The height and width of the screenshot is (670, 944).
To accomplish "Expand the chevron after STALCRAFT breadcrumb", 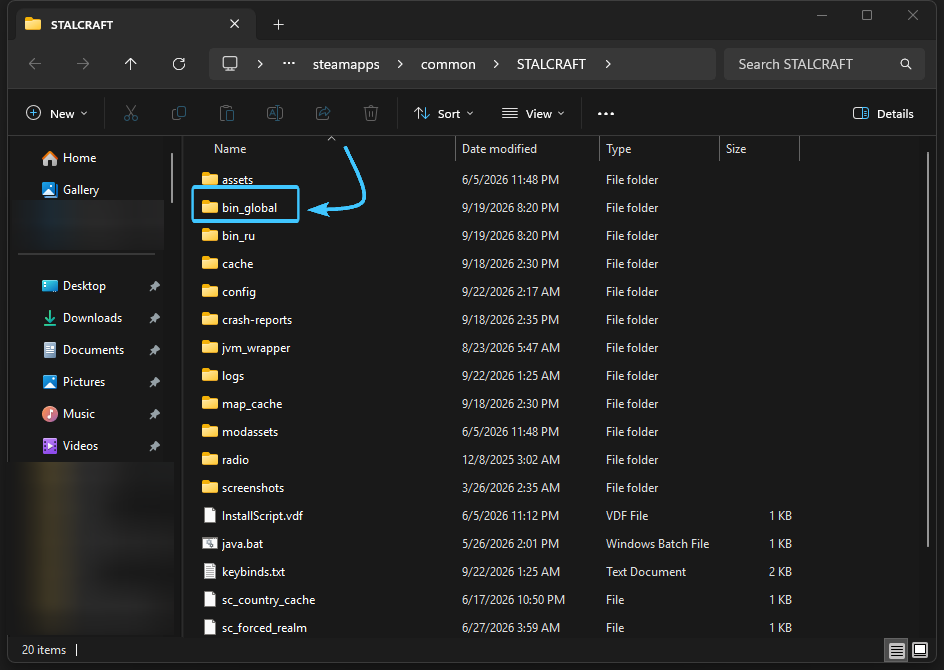I will click(608, 64).
